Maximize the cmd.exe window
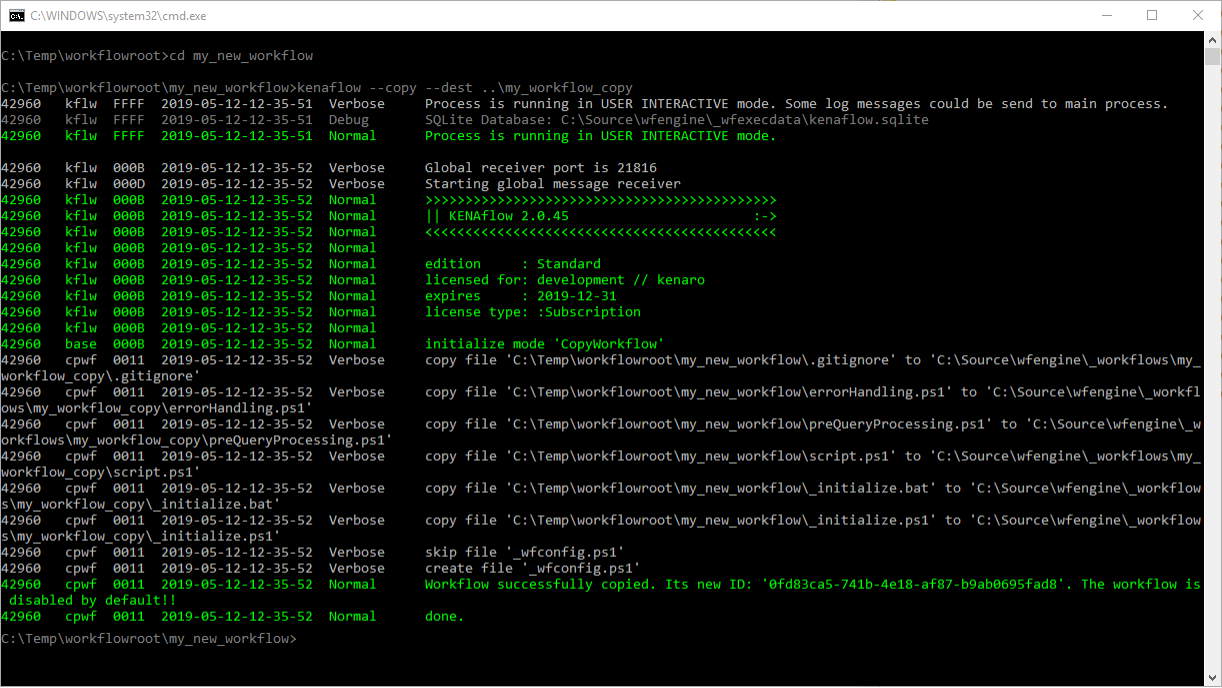 coord(1152,16)
